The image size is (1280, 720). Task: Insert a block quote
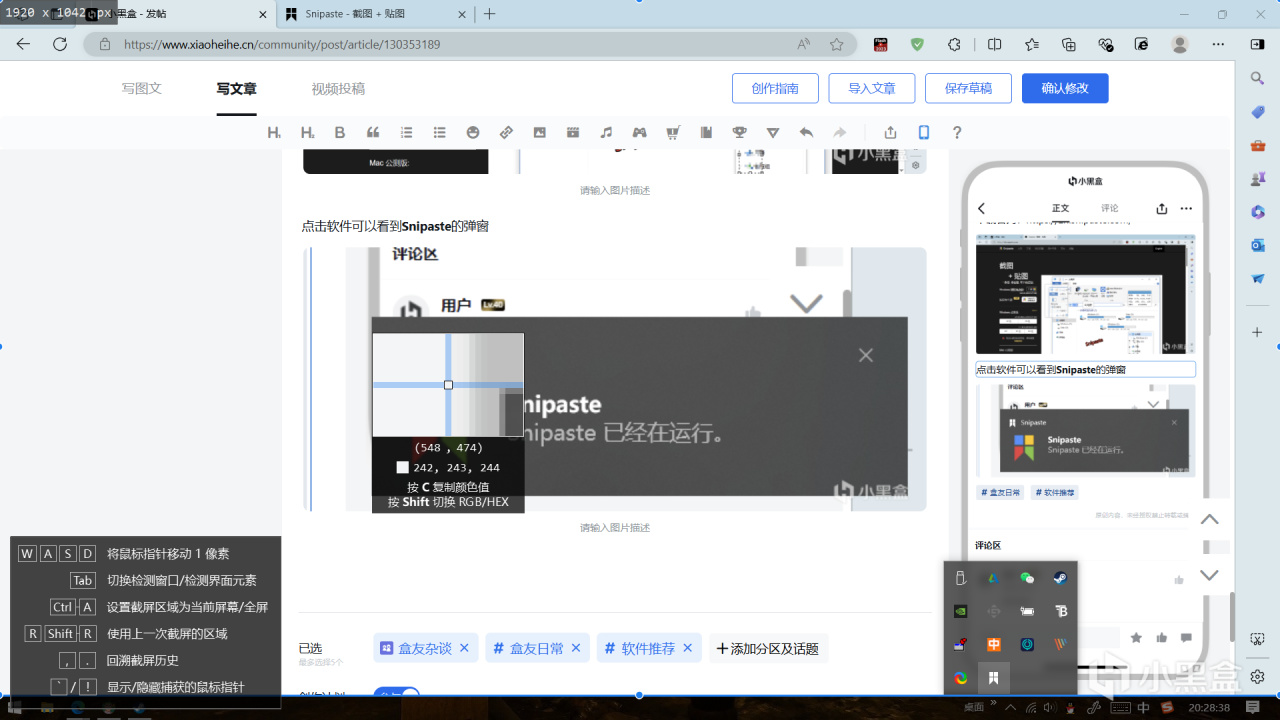(x=373, y=132)
